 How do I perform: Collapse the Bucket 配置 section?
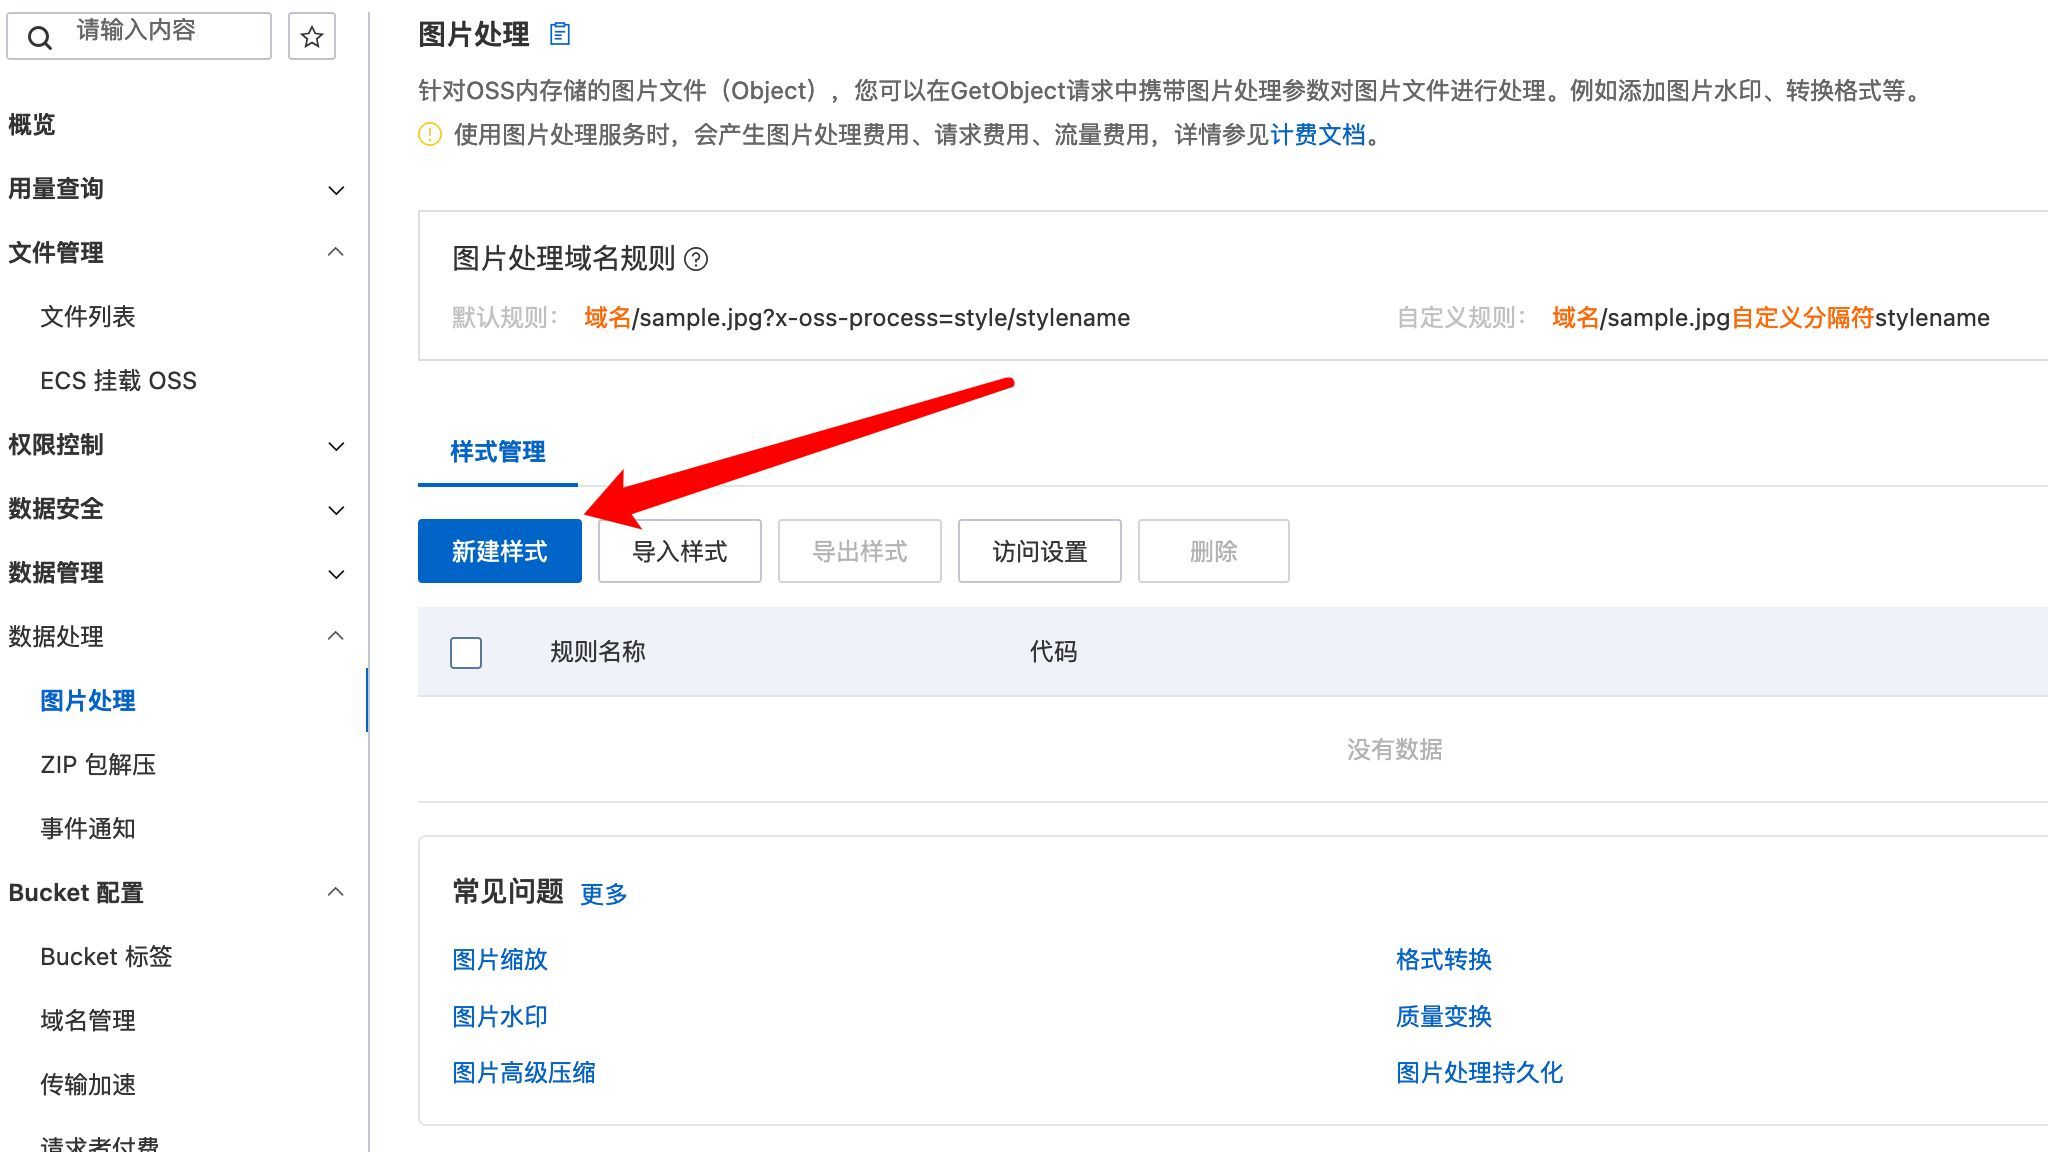point(336,892)
